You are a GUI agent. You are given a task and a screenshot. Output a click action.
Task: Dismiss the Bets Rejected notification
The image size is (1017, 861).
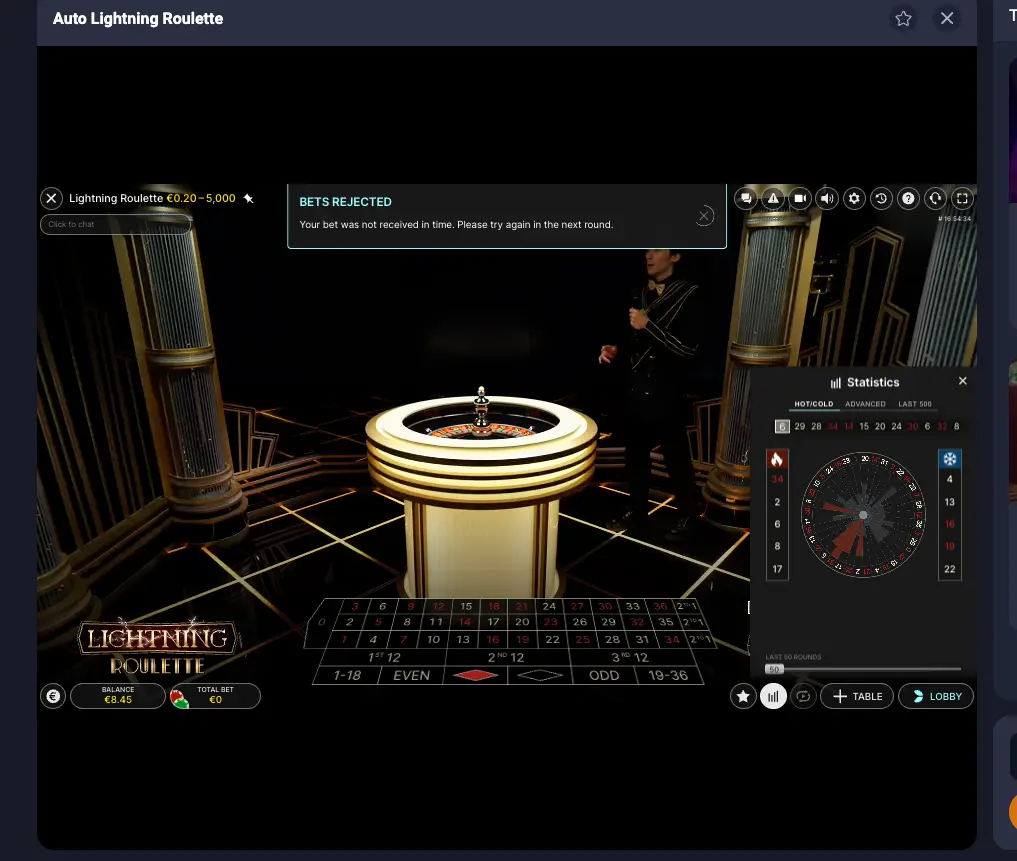(704, 215)
